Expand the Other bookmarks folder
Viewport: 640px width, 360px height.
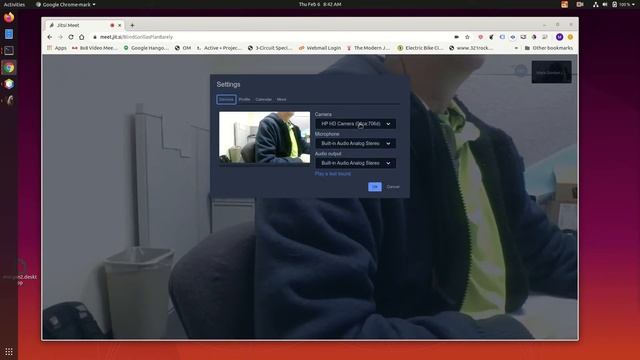pyautogui.click(x=549, y=48)
